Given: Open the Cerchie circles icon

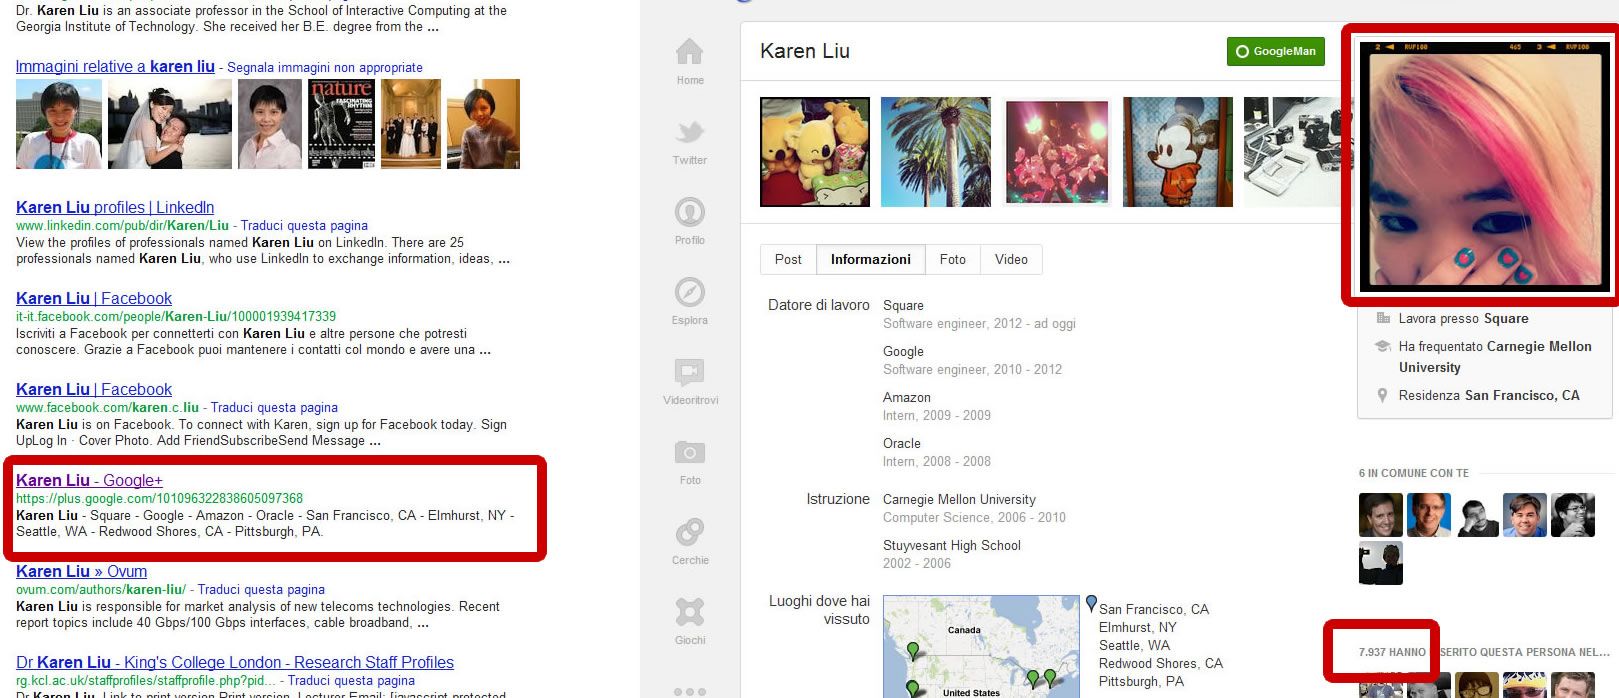Looking at the screenshot, I should [689, 532].
